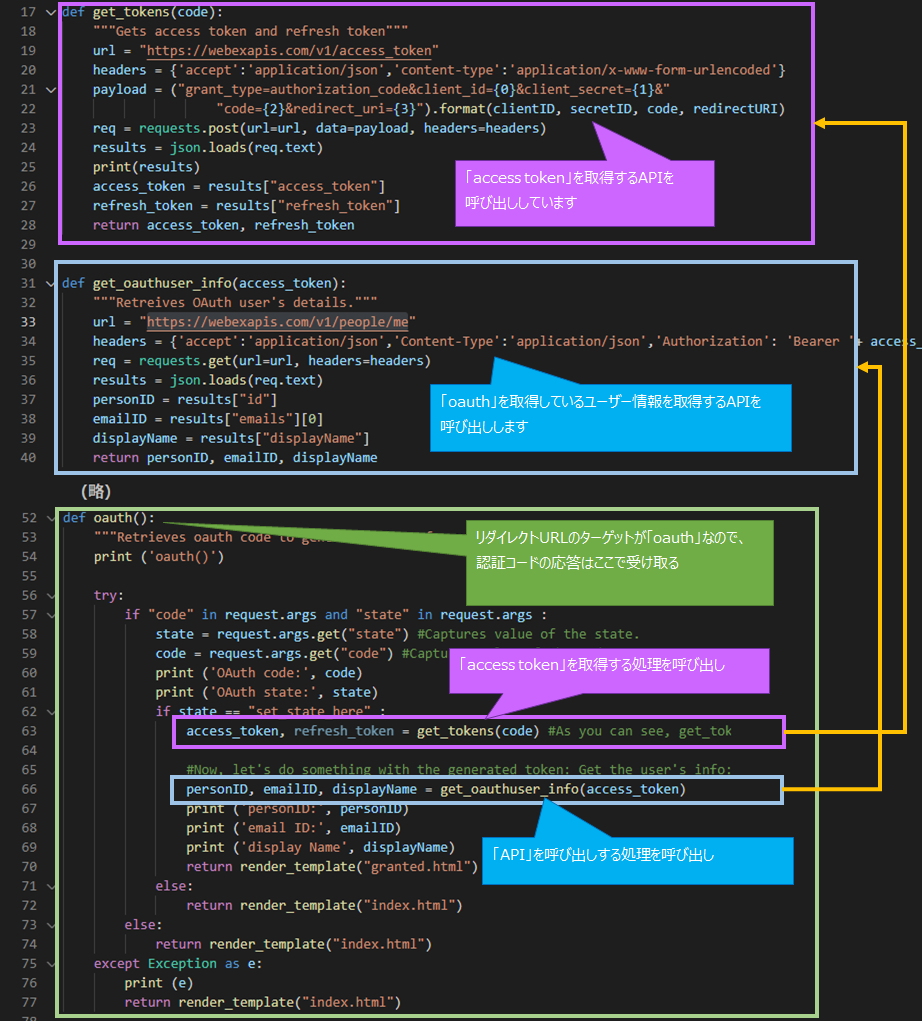Viewport: 922px width, 1021px height.
Task: Collapse the oauth function fold chevron
Action: pos(52,518)
